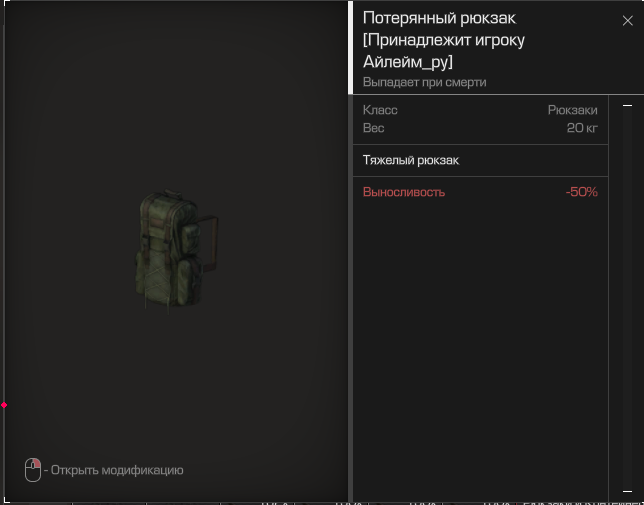The width and height of the screenshot is (644, 505).
Task: Click the green backpack 3D model
Action: [177, 249]
